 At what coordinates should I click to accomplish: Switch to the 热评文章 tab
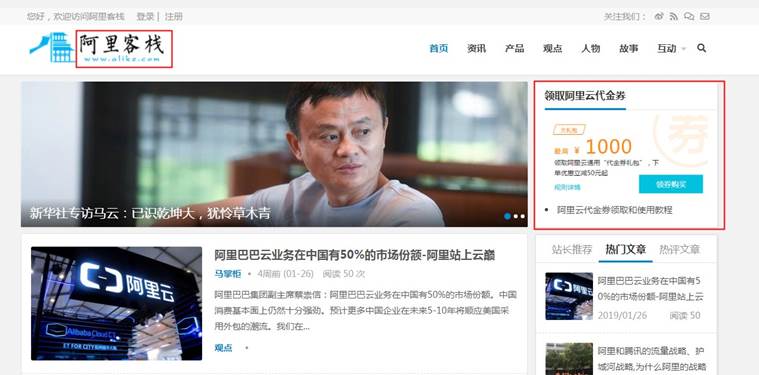pos(679,250)
